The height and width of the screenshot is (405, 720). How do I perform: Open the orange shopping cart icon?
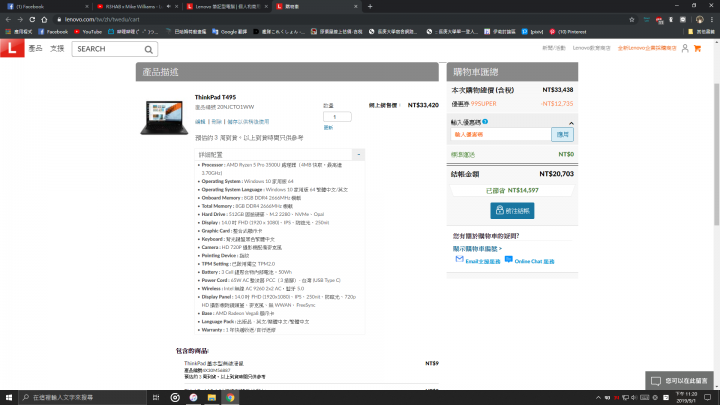tap(698, 48)
